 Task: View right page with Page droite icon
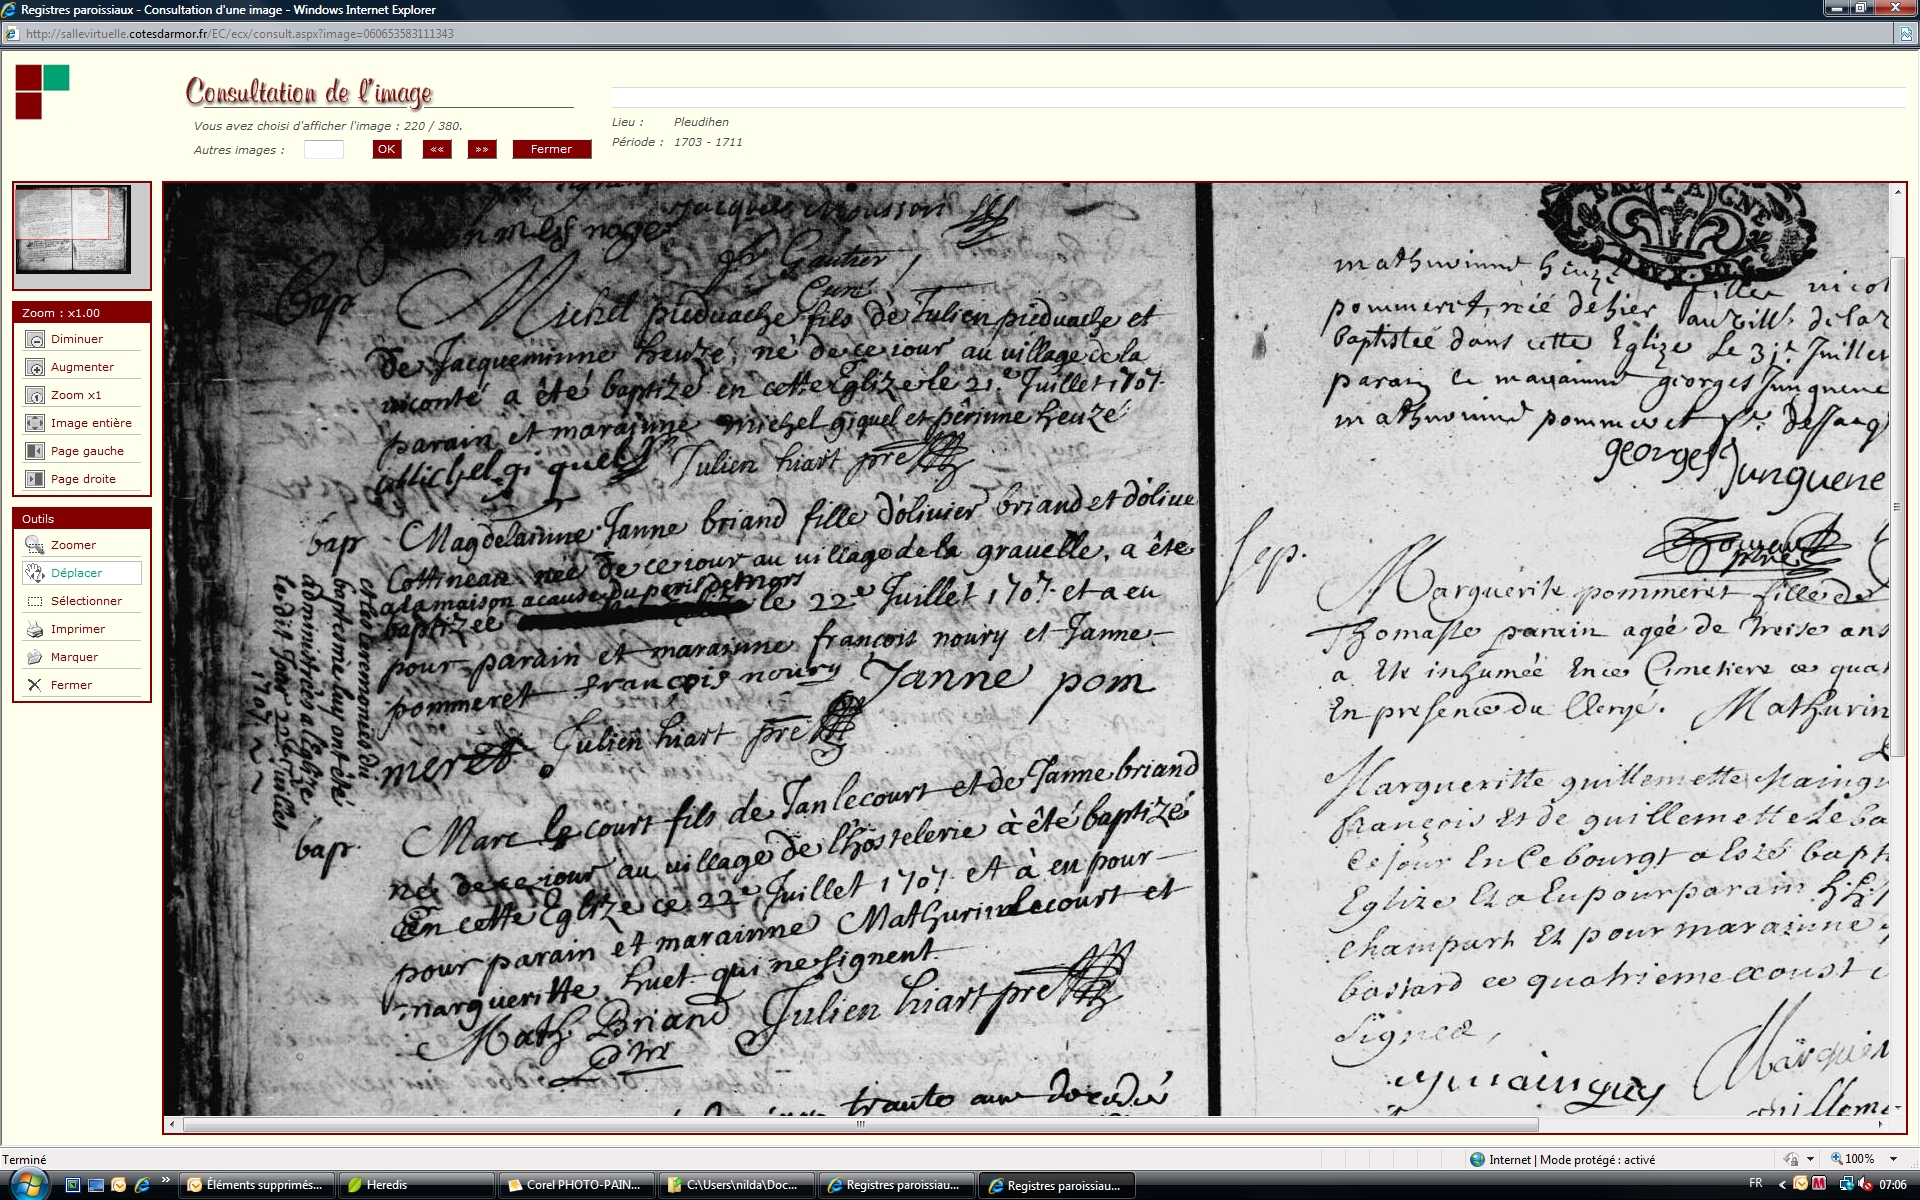tap(35, 480)
